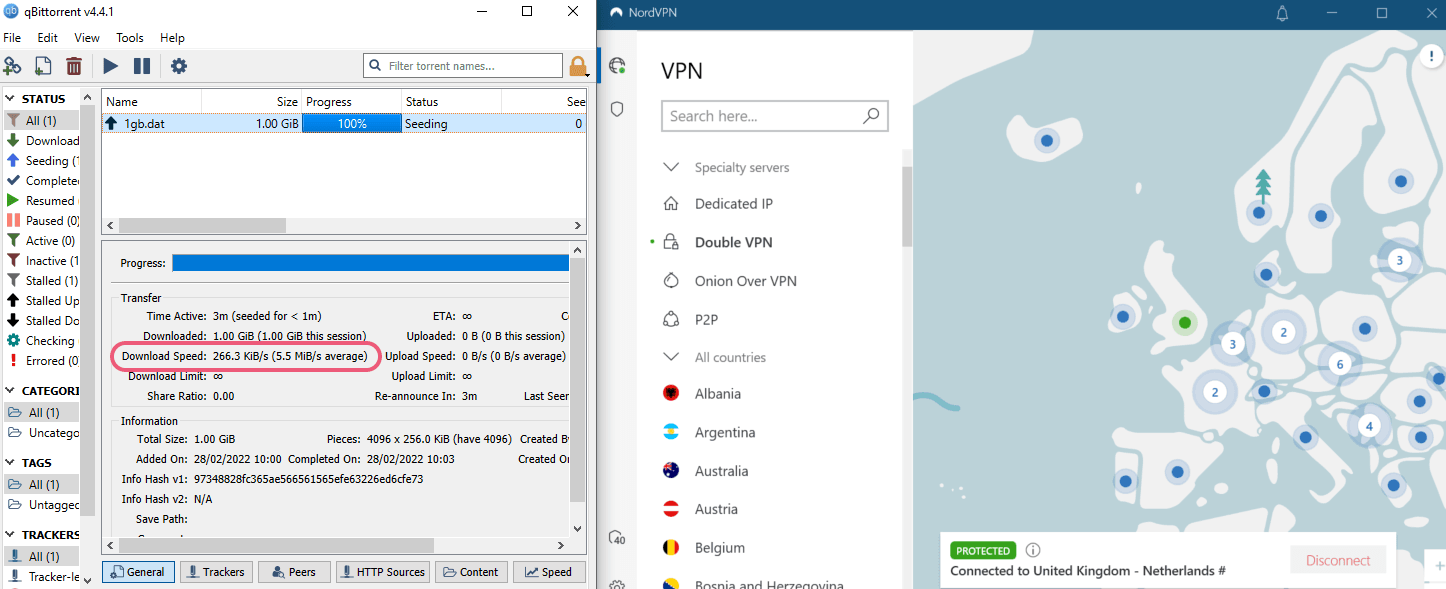Click the search magnifier icon in NordVPN
Image resolution: width=1446 pixels, height=589 pixels.
[x=871, y=116]
